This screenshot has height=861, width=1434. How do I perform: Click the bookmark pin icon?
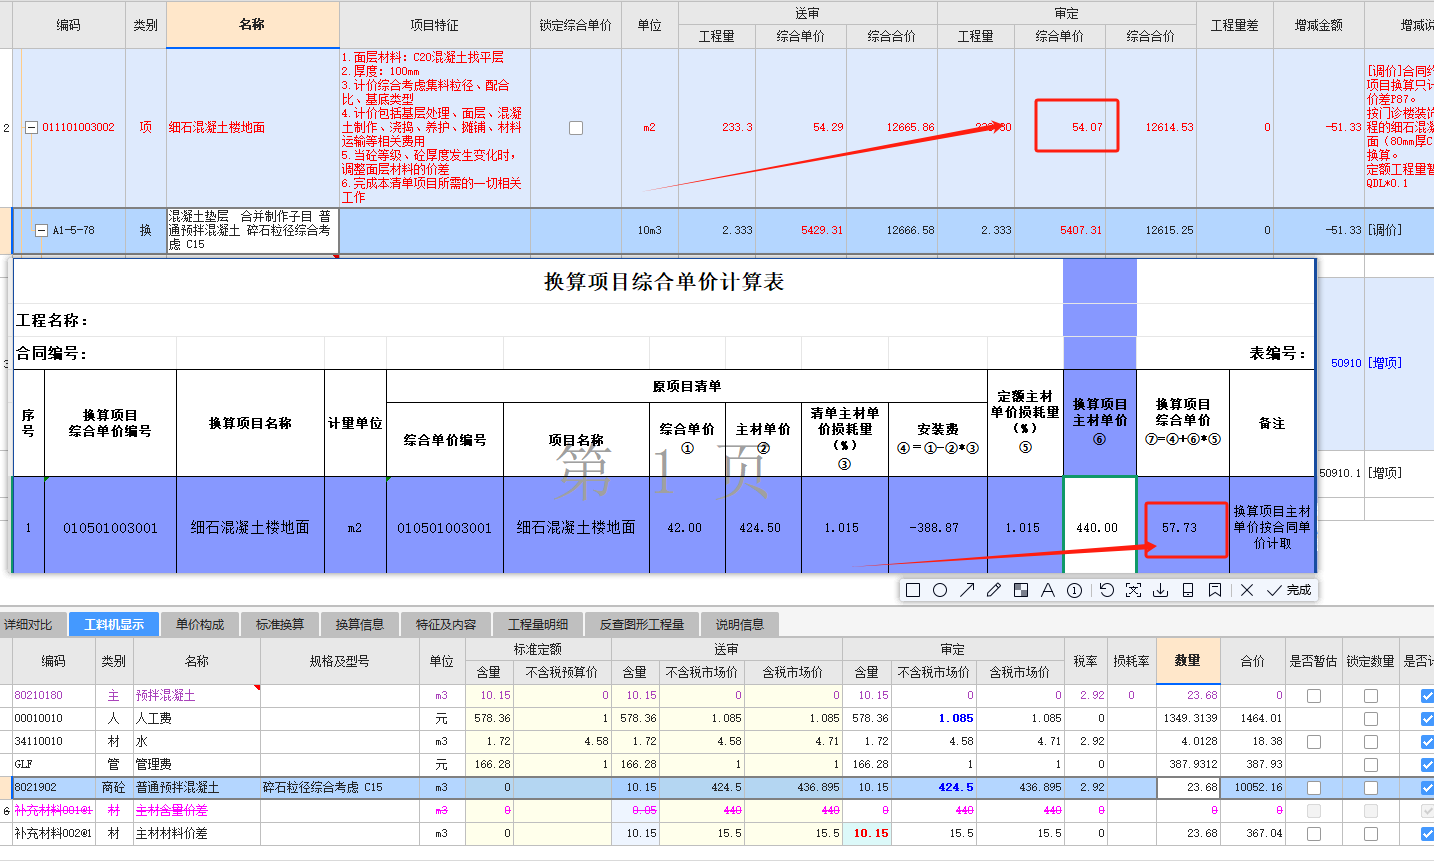point(1214,590)
